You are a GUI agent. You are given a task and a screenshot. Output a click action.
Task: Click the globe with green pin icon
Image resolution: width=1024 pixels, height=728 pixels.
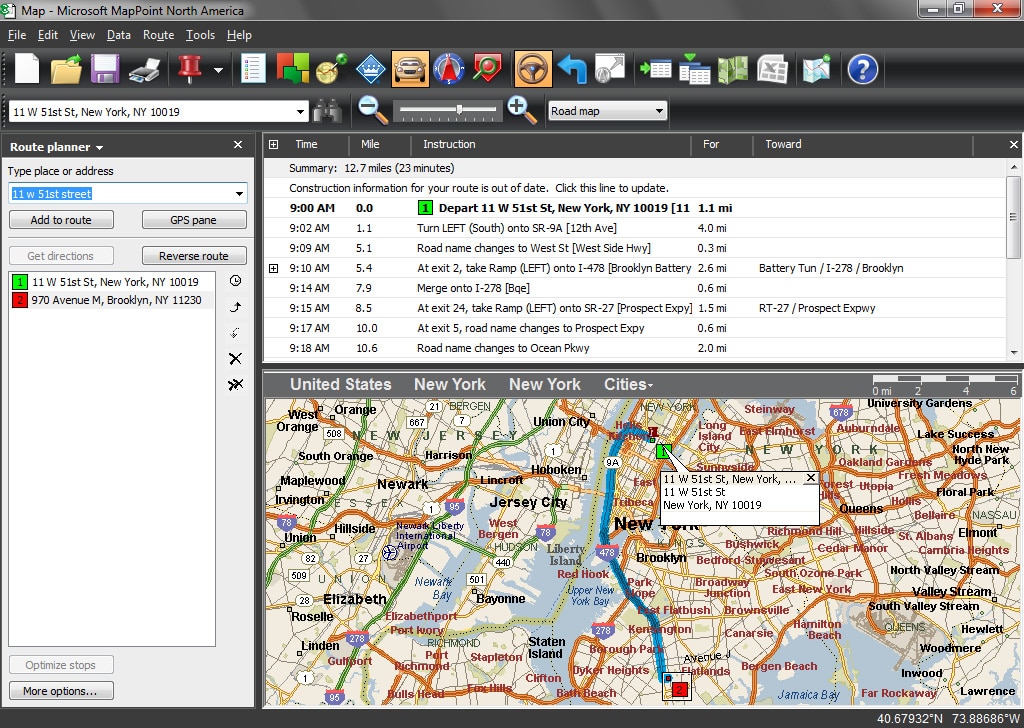click(332, 69)
